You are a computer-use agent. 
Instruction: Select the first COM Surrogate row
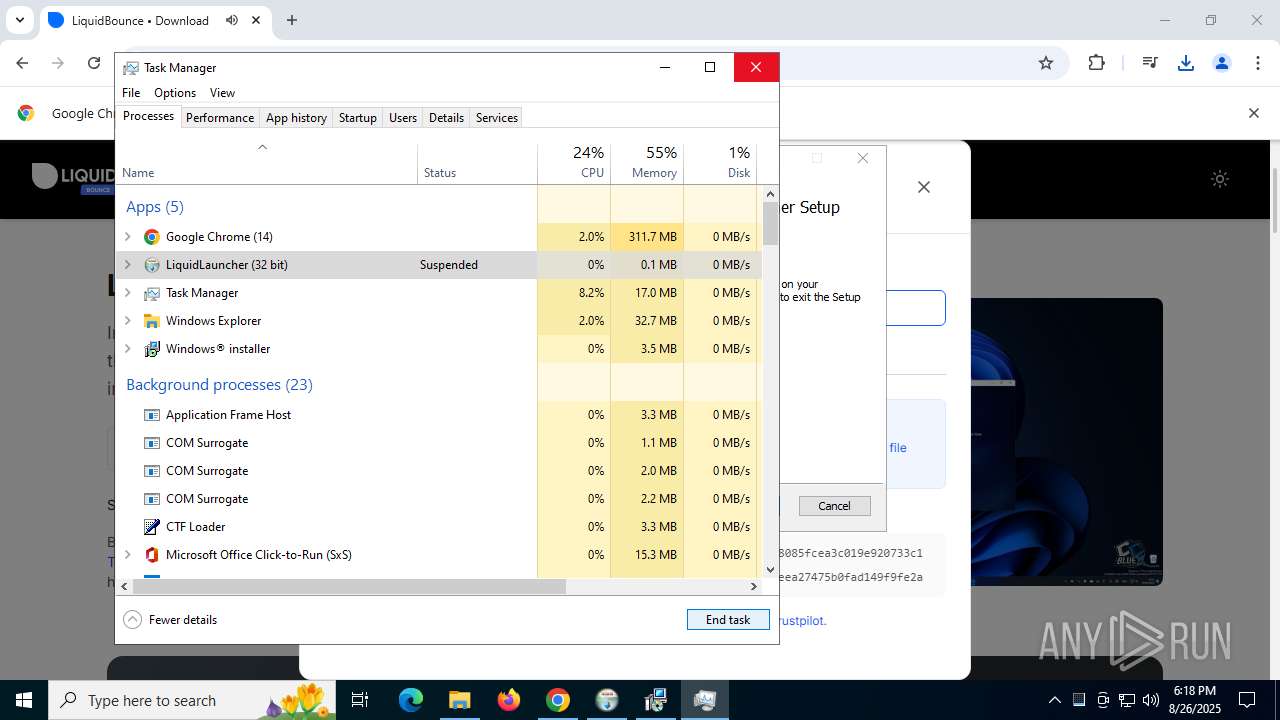point(439,443)
